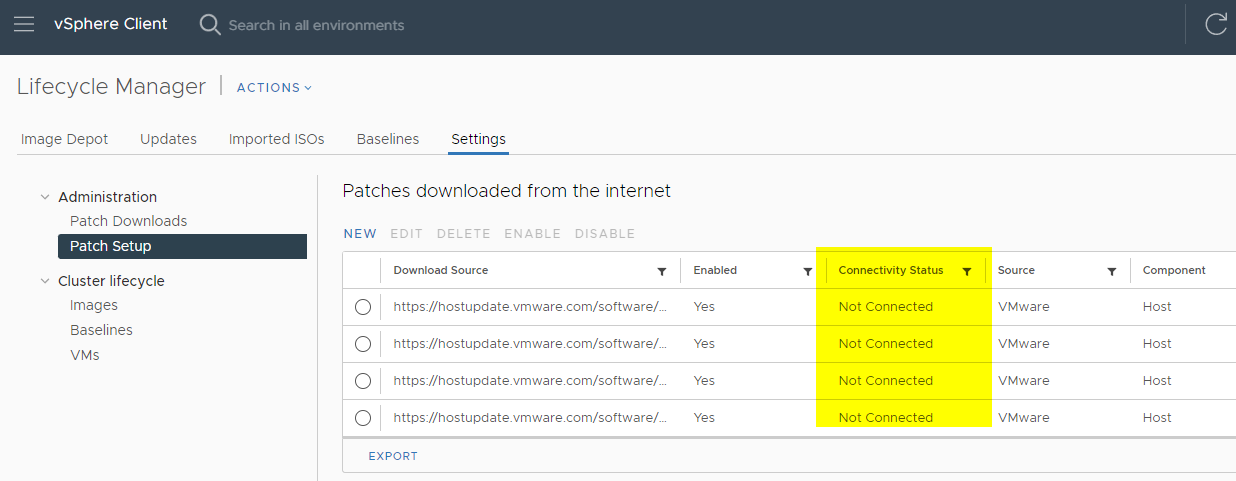The height and width of the screenshot is (481, 1236).
Task: Select radio button of third download source
Action: coord(363,381)
